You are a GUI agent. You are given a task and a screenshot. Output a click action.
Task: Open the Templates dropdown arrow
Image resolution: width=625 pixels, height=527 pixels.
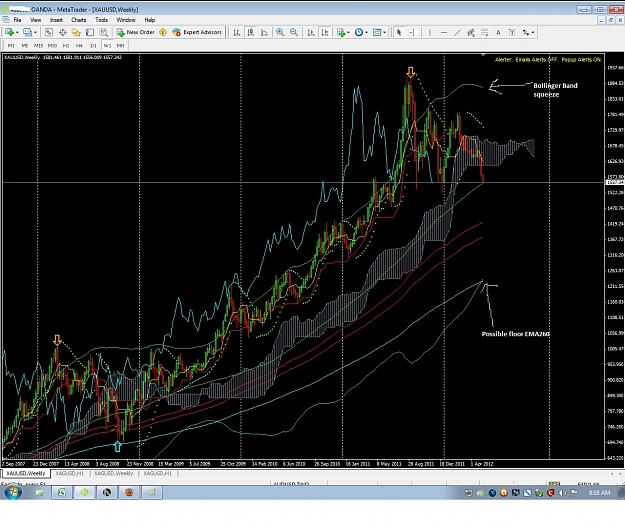point(385,33)
